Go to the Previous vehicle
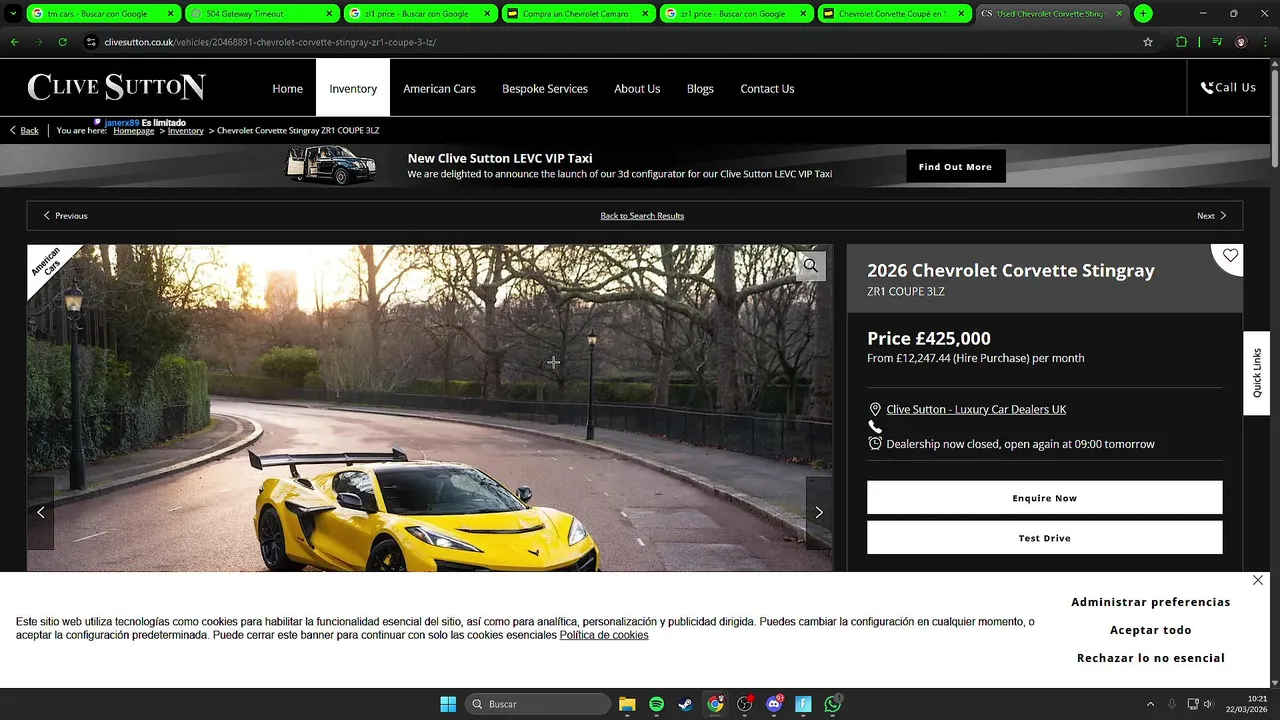The image size is (1280, 720). tap(65, 216)
